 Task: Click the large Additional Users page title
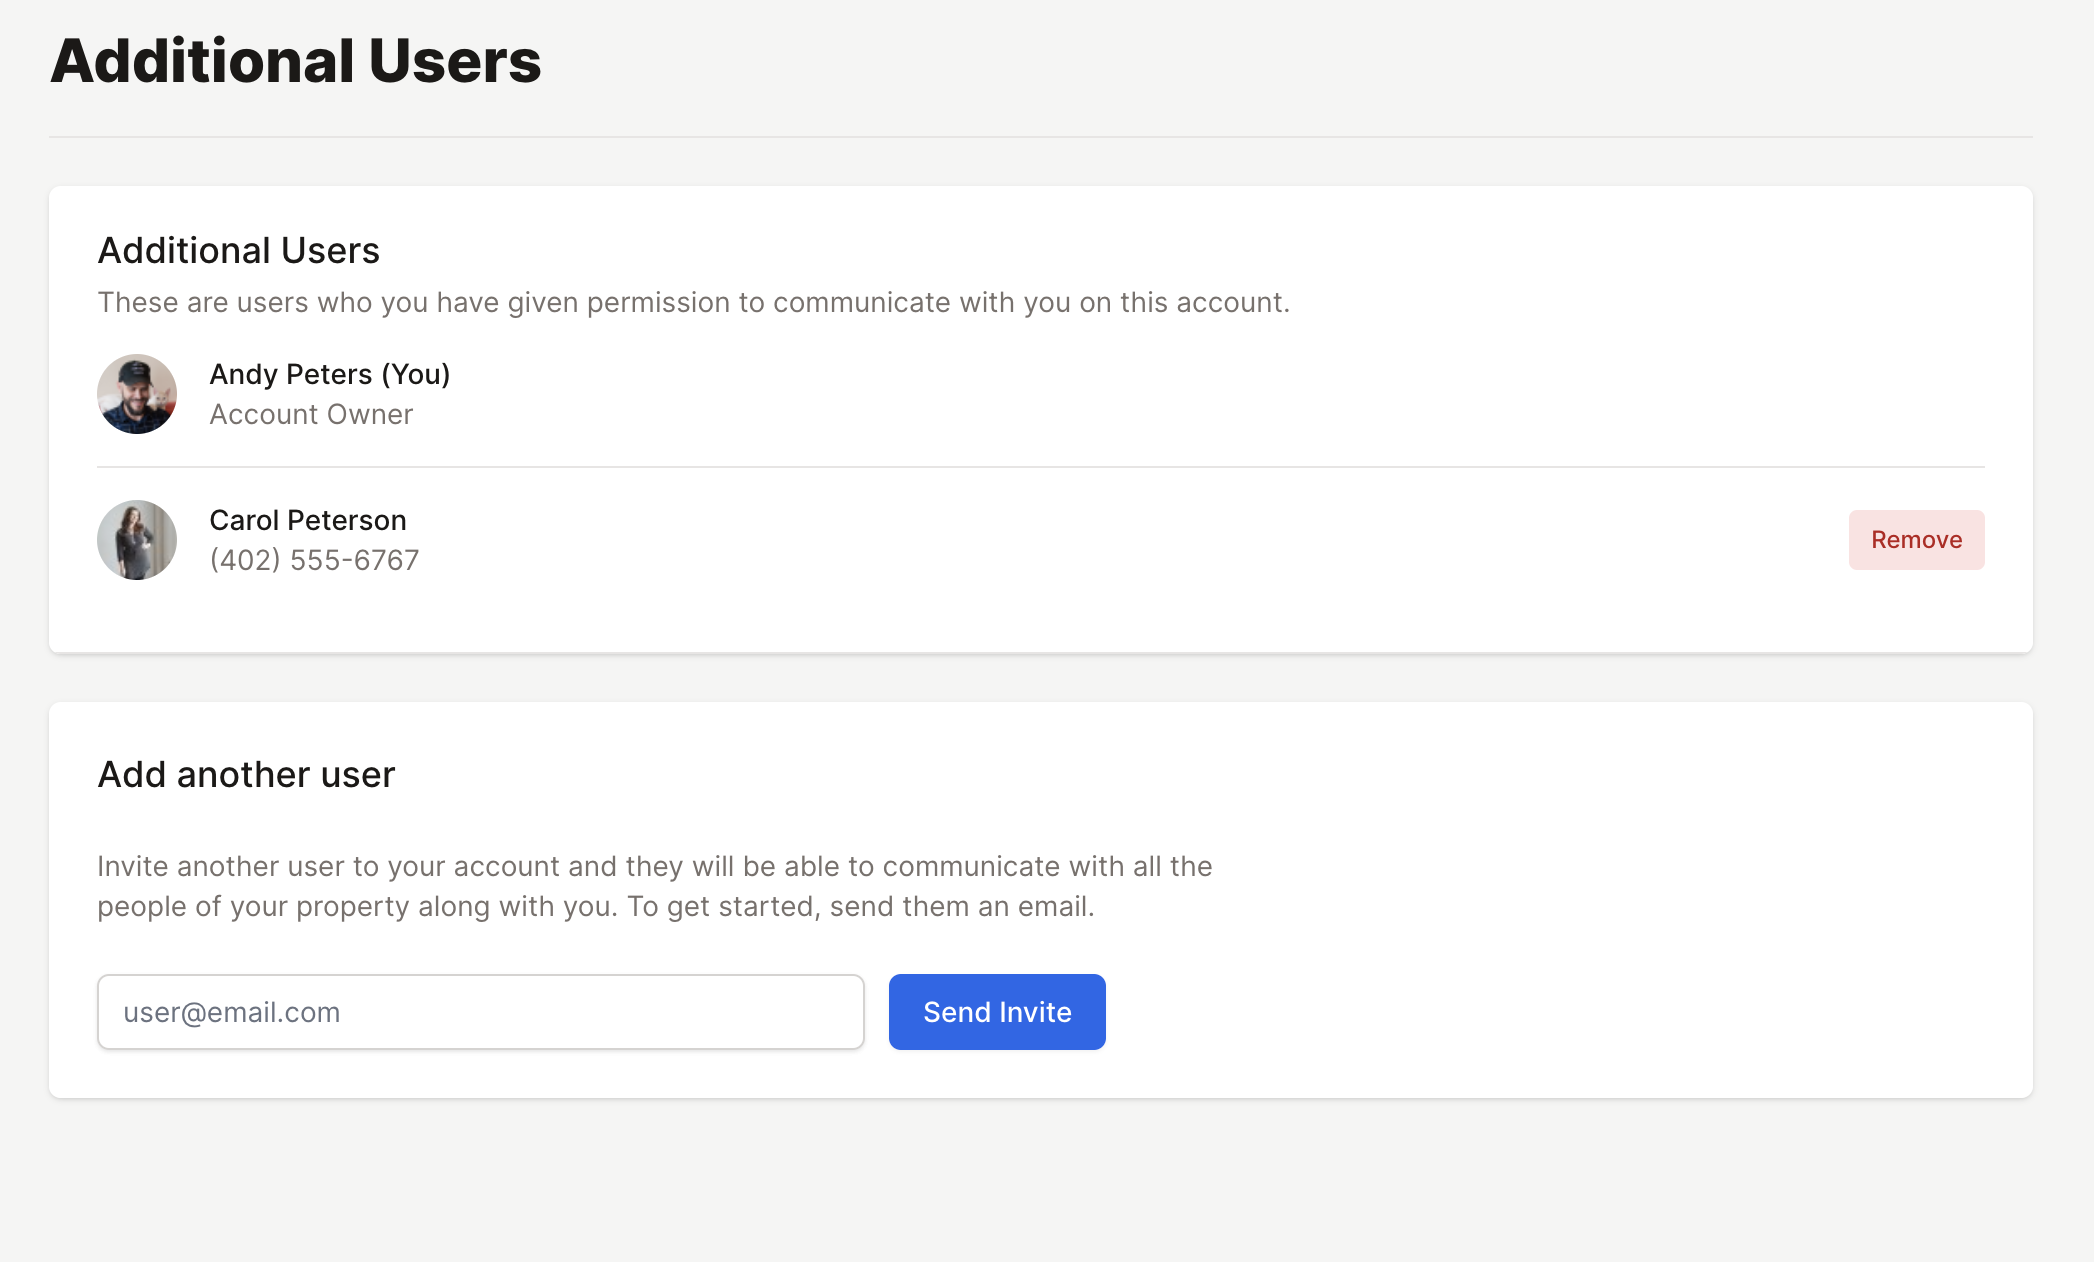pyautogui.click(x=295, y=61)
